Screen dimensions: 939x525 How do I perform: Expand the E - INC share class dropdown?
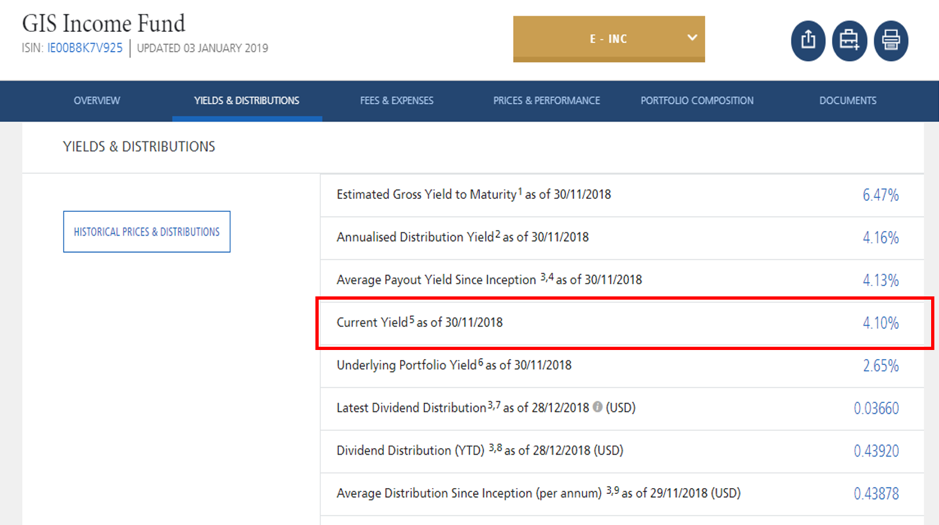(608, 39)
